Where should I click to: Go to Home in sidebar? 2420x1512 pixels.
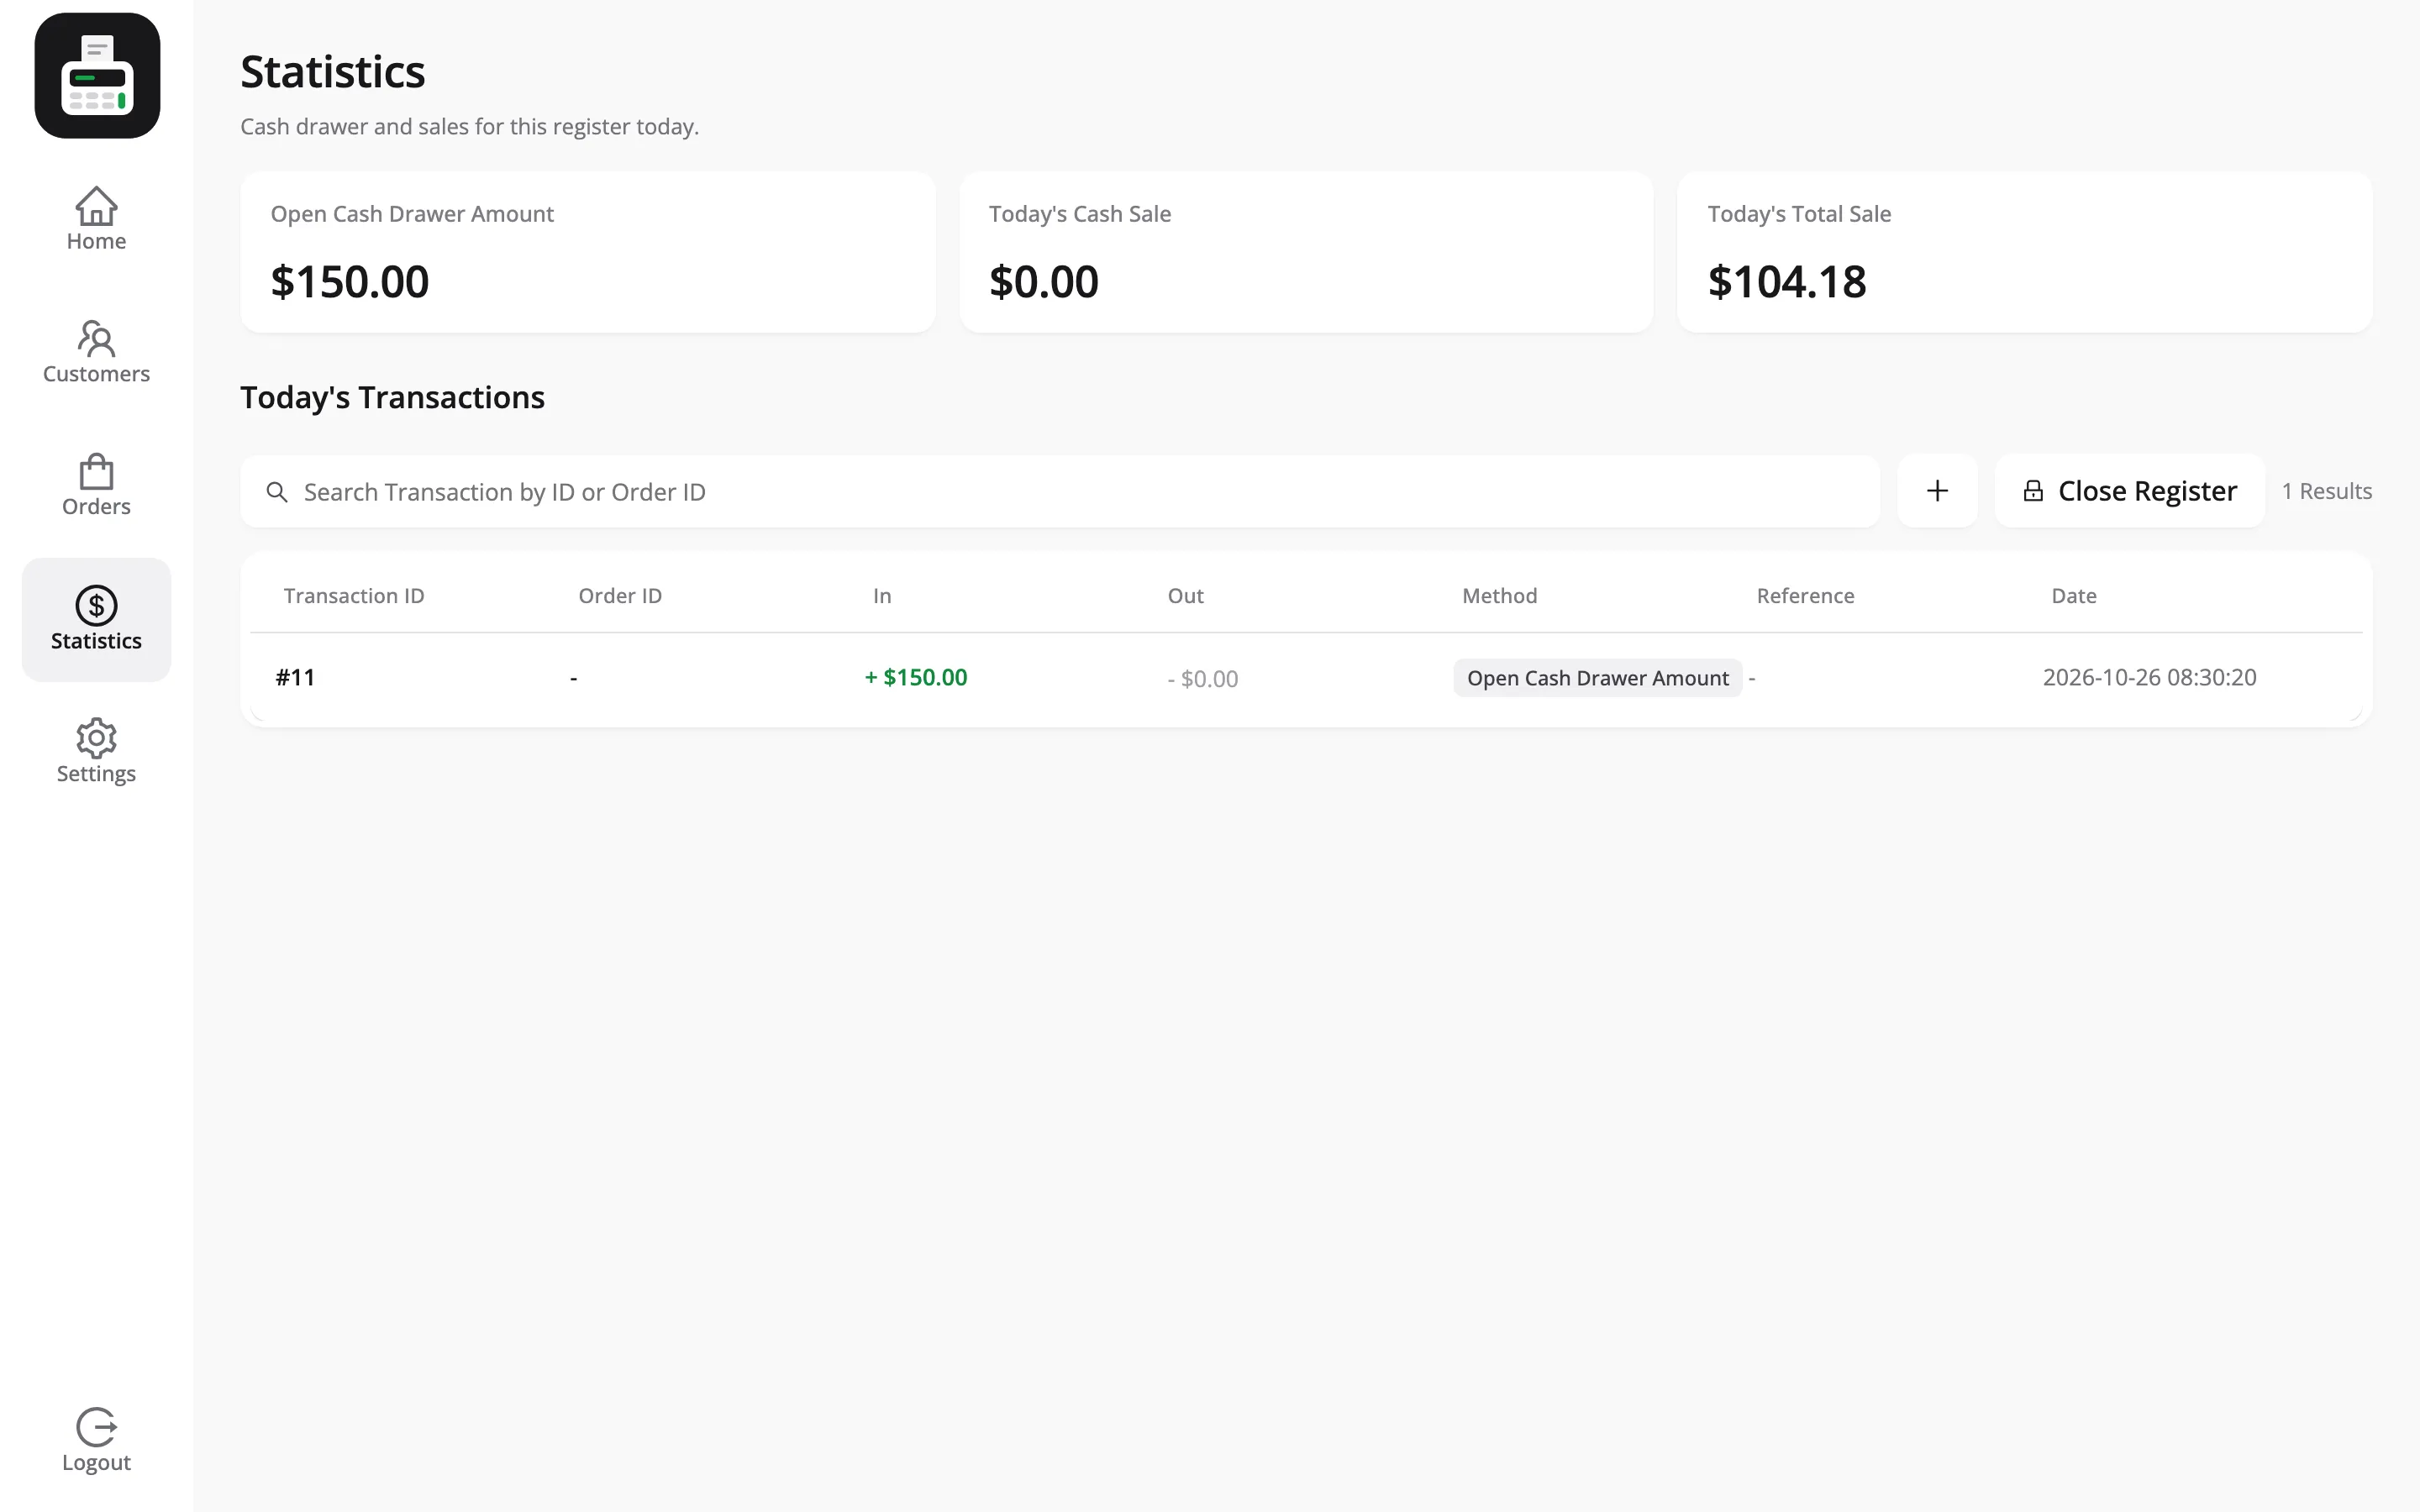[96, 219]
